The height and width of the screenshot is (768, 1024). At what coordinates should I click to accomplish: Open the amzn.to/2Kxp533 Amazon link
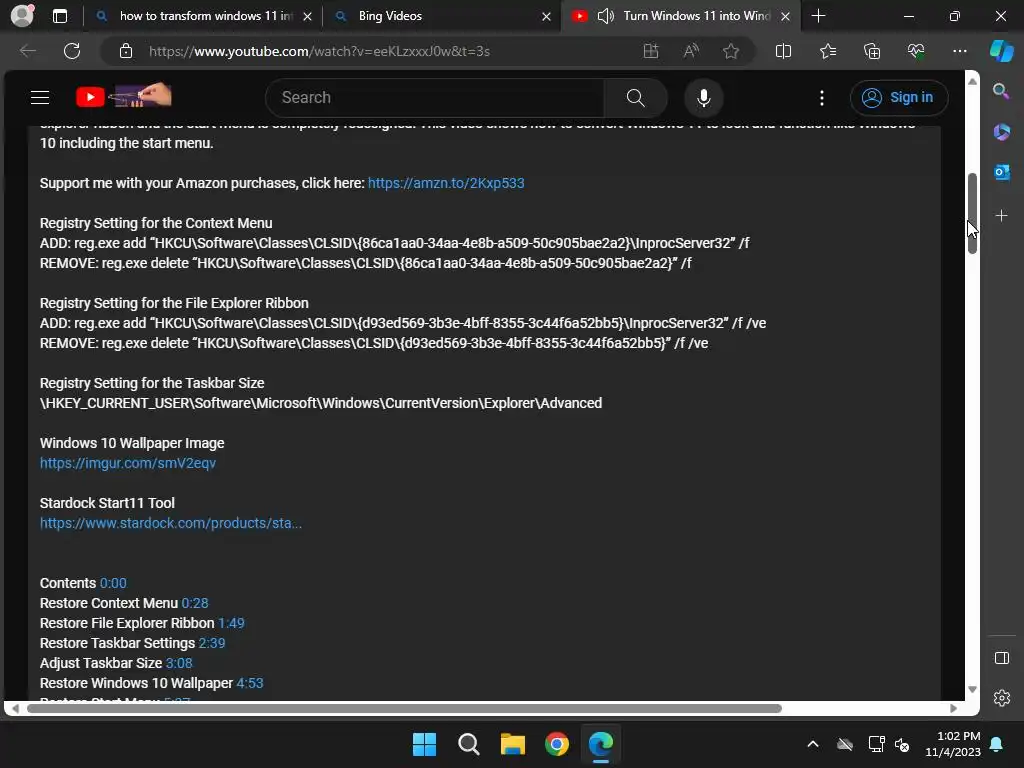[446, 184]
